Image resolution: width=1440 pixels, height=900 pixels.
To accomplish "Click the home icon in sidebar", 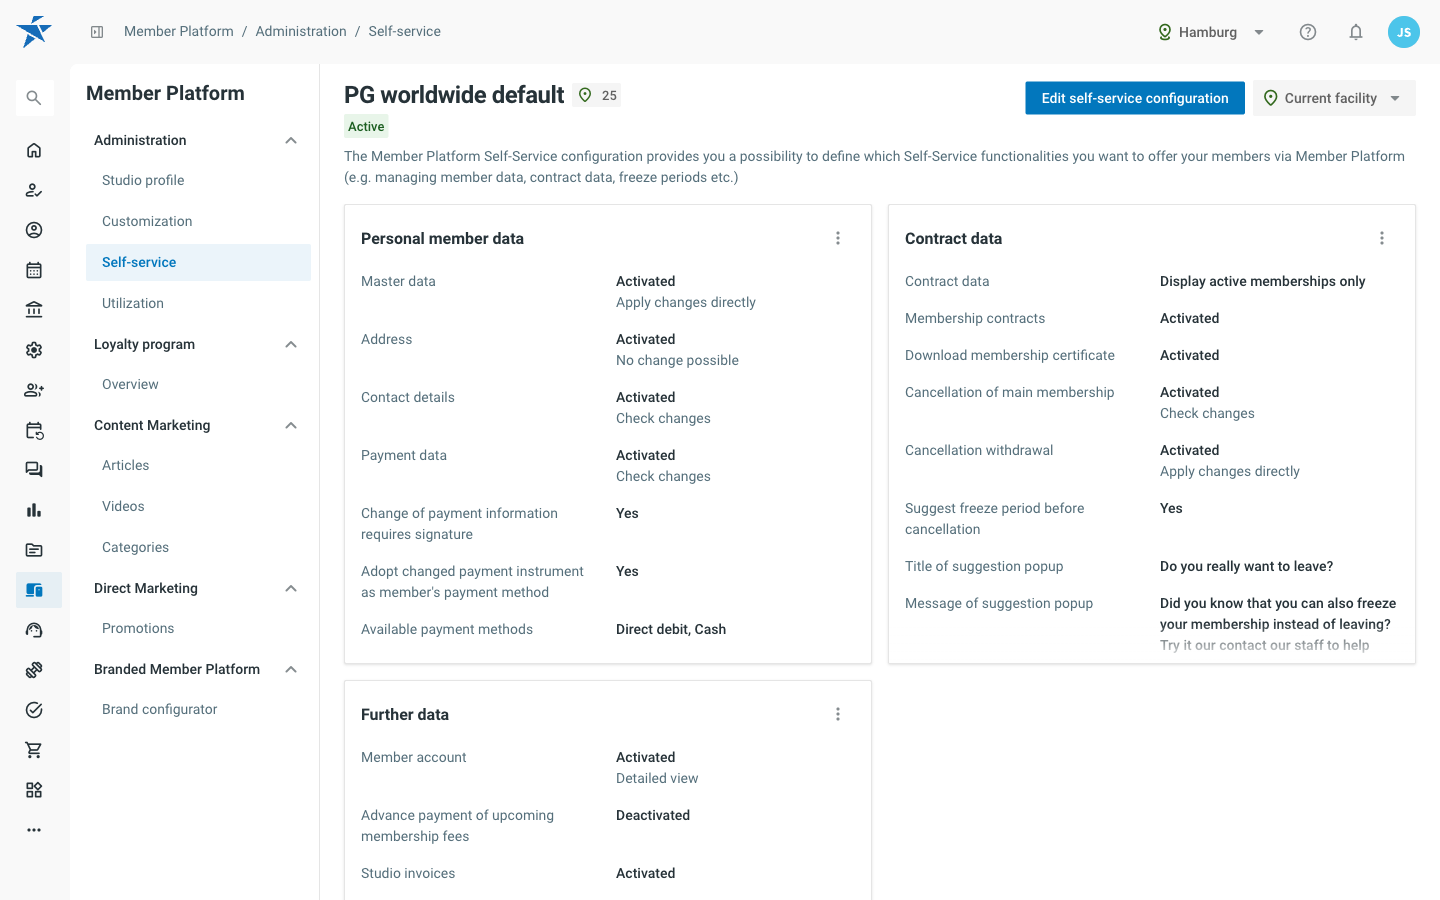I will [34, 150].
